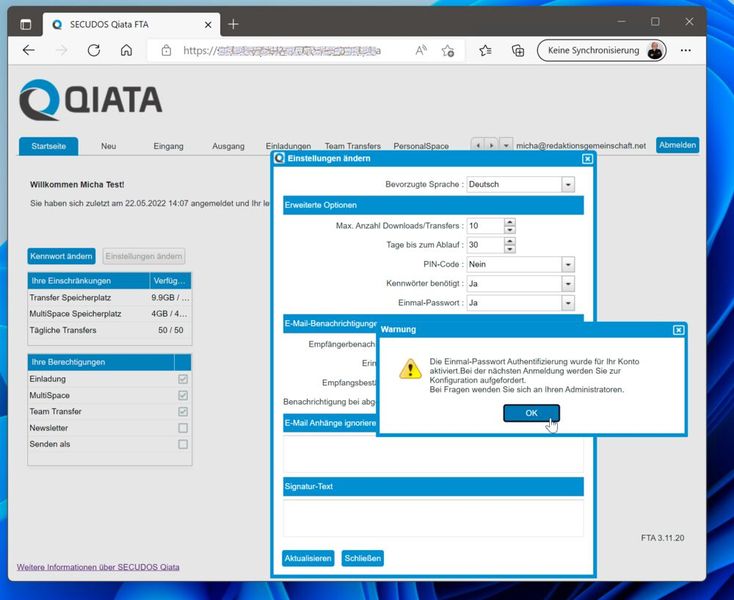Open PIN-Code dropdown
Screen dimensions: 734x600
pyautogui.click(x=568, y=264)
